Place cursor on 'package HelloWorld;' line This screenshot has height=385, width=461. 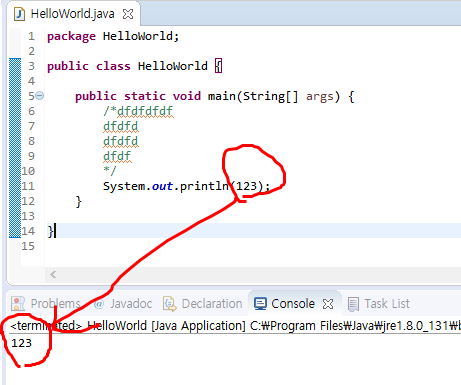coord(113,36)
